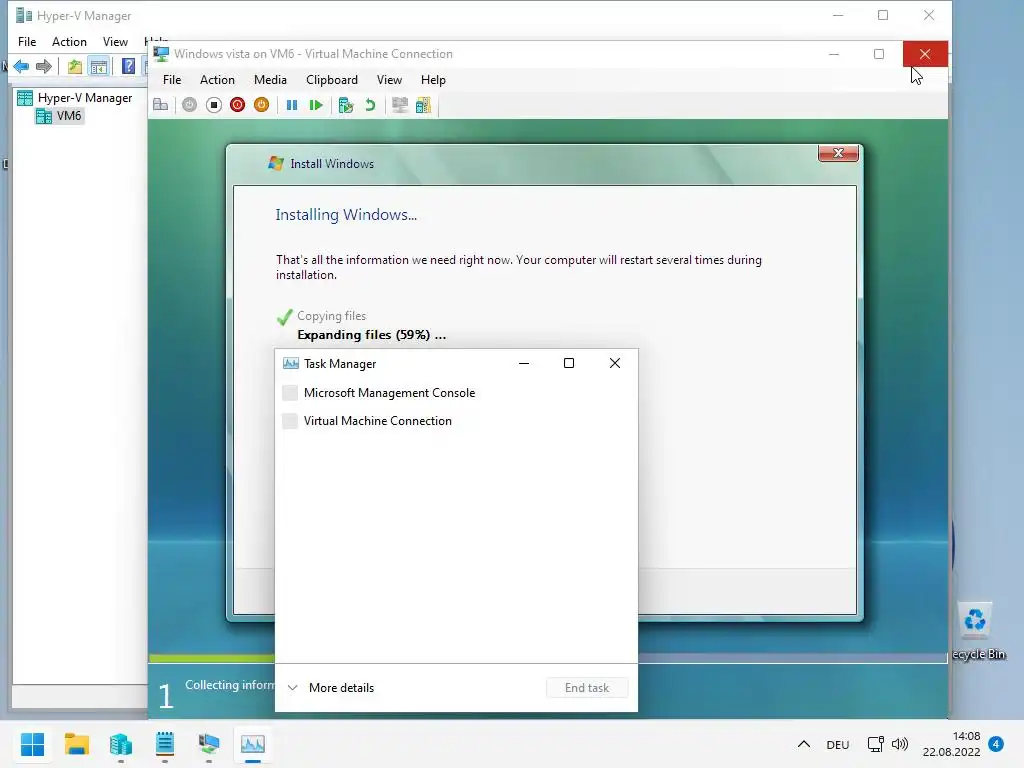Open Action menu in Virtual Machine Connection
The height and width of the screenshot is (768, 1024).
[x=217, y=80]
